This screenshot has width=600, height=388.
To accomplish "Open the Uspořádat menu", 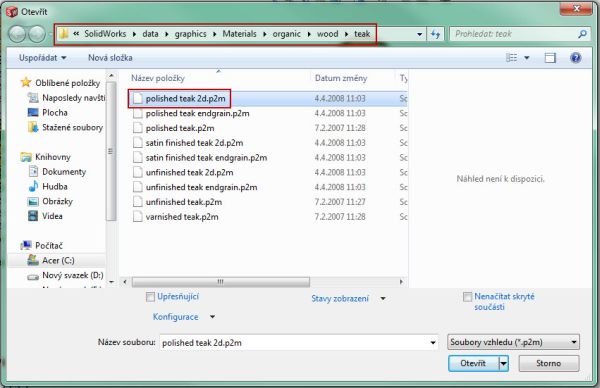I will [x=42, y=58].
